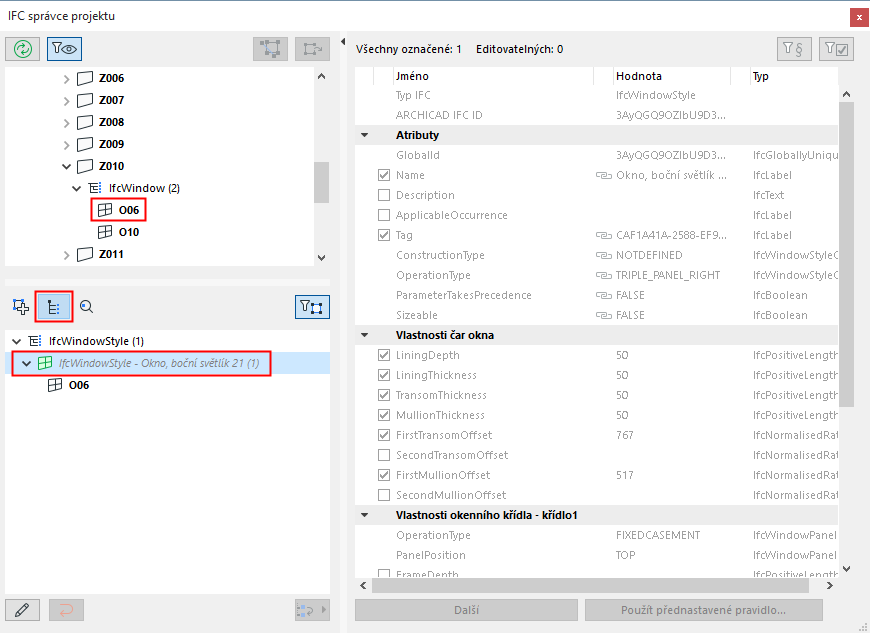Screen dimensions: 870x633
Task: Click link icon beside TRIPLE_PANEL_RIGHT
Action: [x=604, y=275]
